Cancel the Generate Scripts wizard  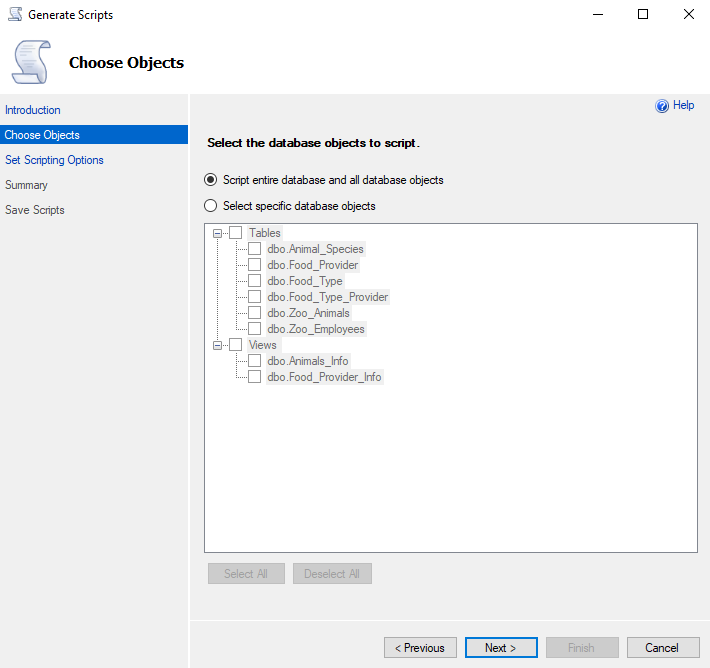point(663,648)
